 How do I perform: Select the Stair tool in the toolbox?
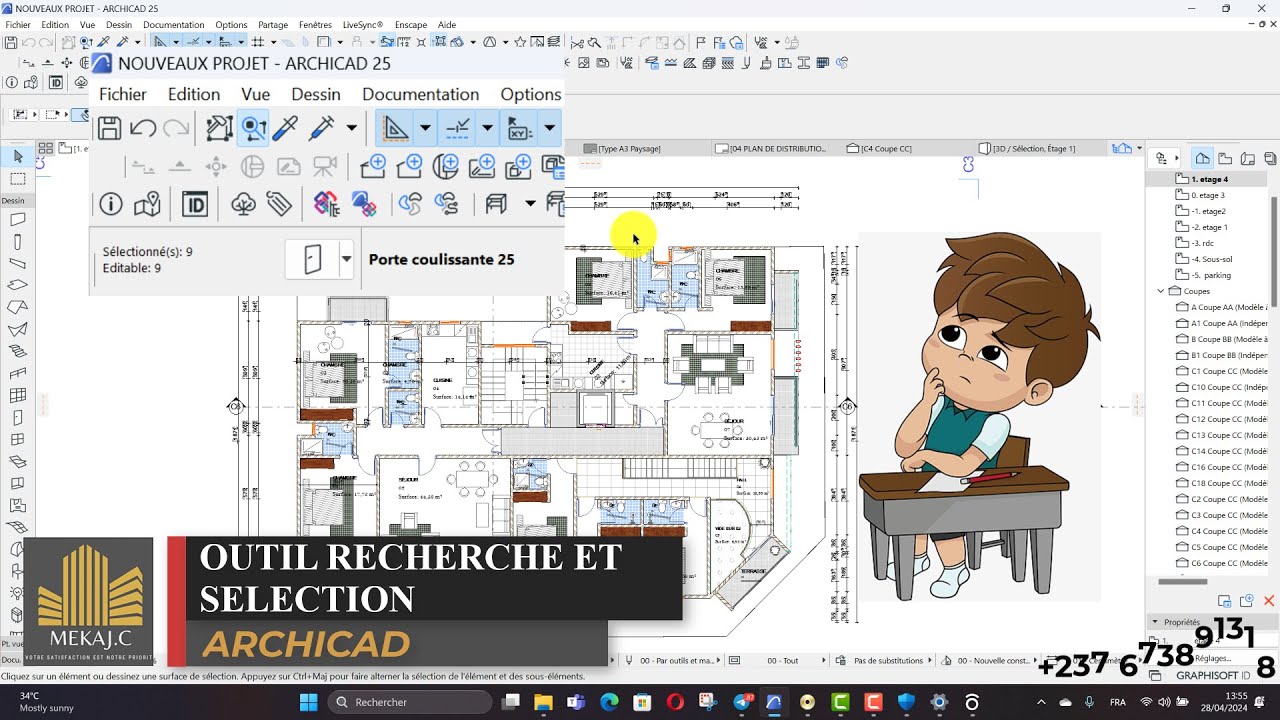point(17,352)
